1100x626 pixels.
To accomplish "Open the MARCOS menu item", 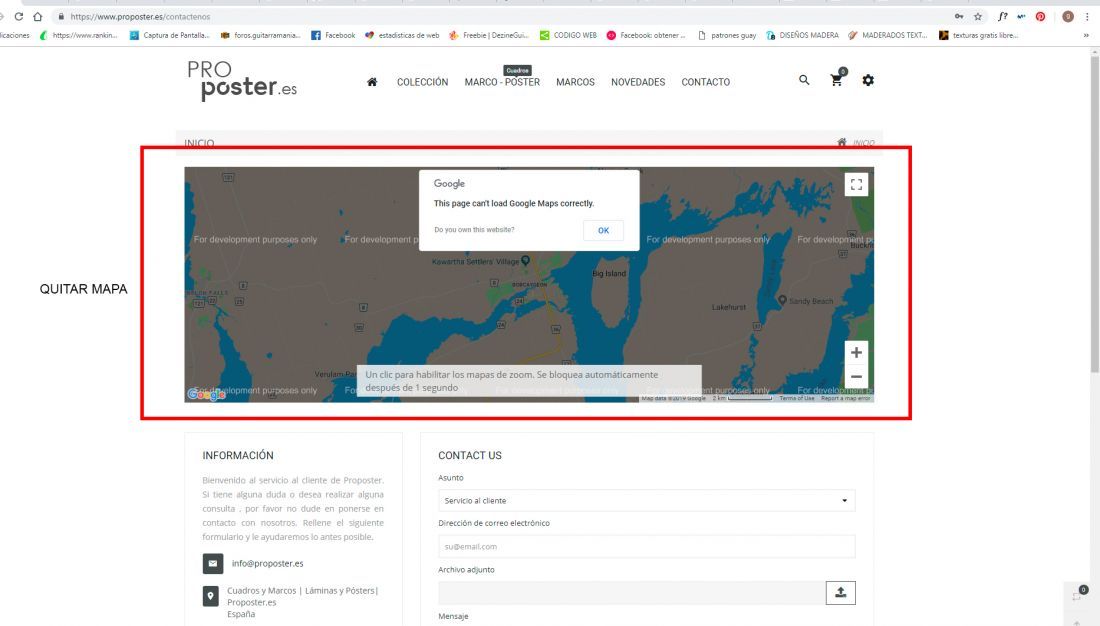I will click(575, 82).
